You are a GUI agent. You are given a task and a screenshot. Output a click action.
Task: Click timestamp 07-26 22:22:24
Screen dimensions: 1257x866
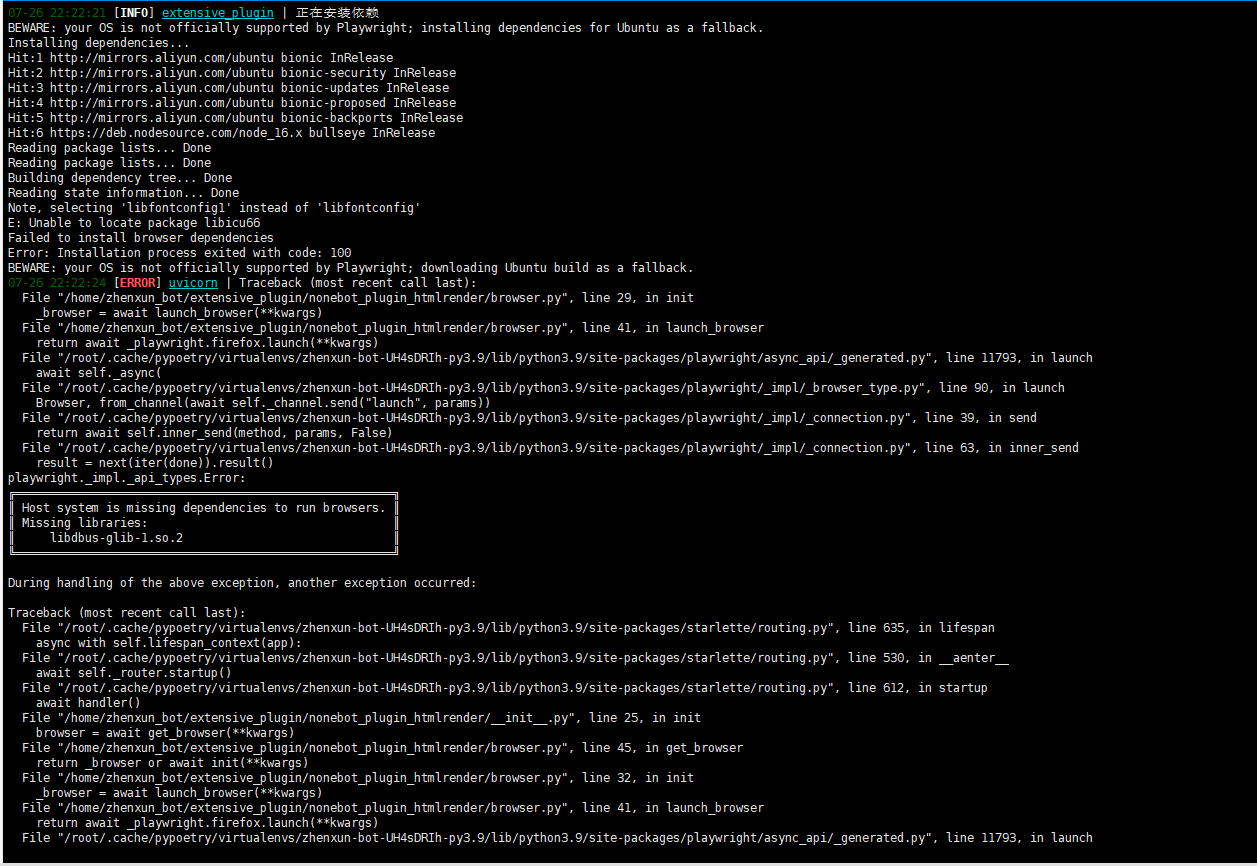[x=57, y=283]
